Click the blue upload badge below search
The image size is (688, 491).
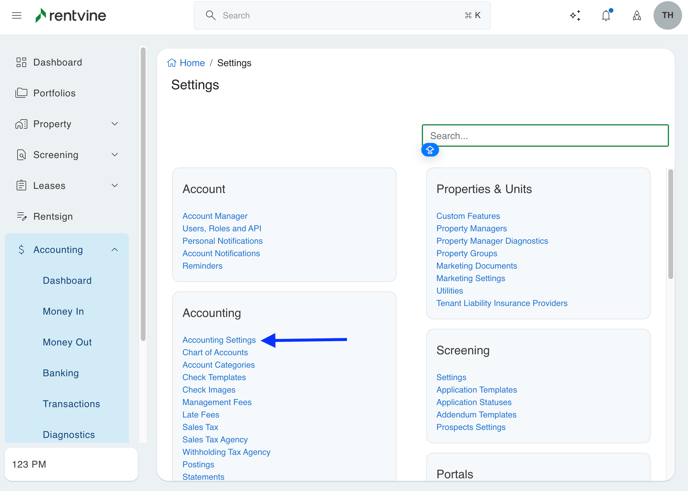pos(430,150)
